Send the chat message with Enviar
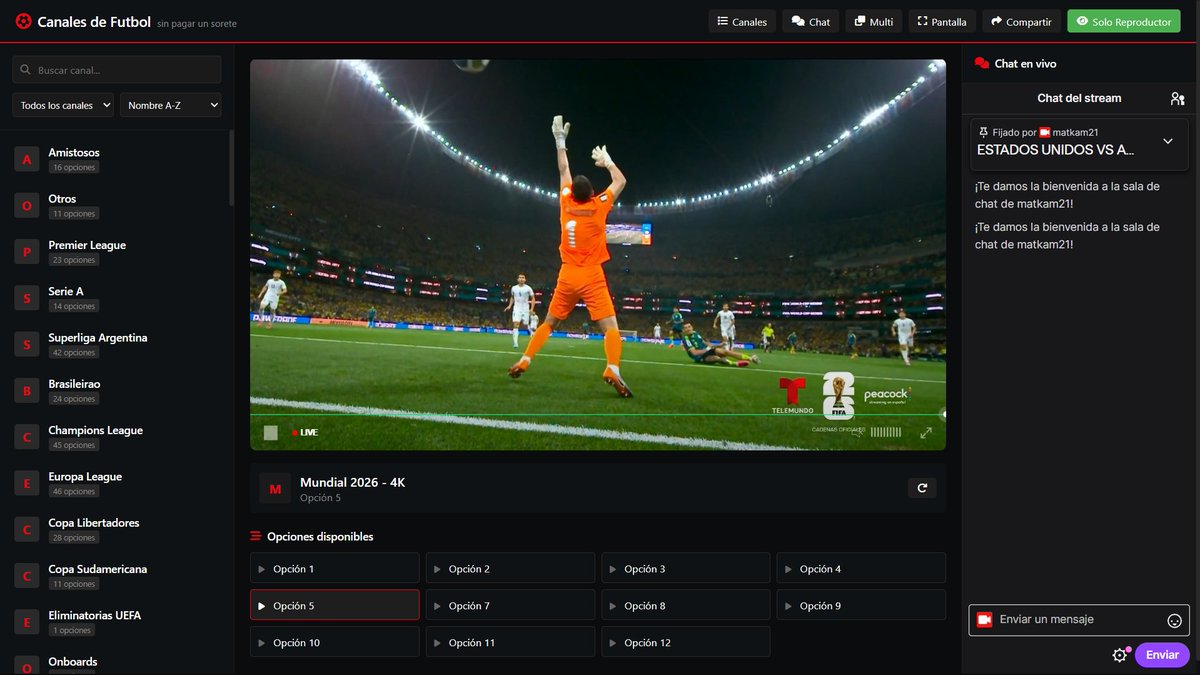 [x=1162, y=655]
